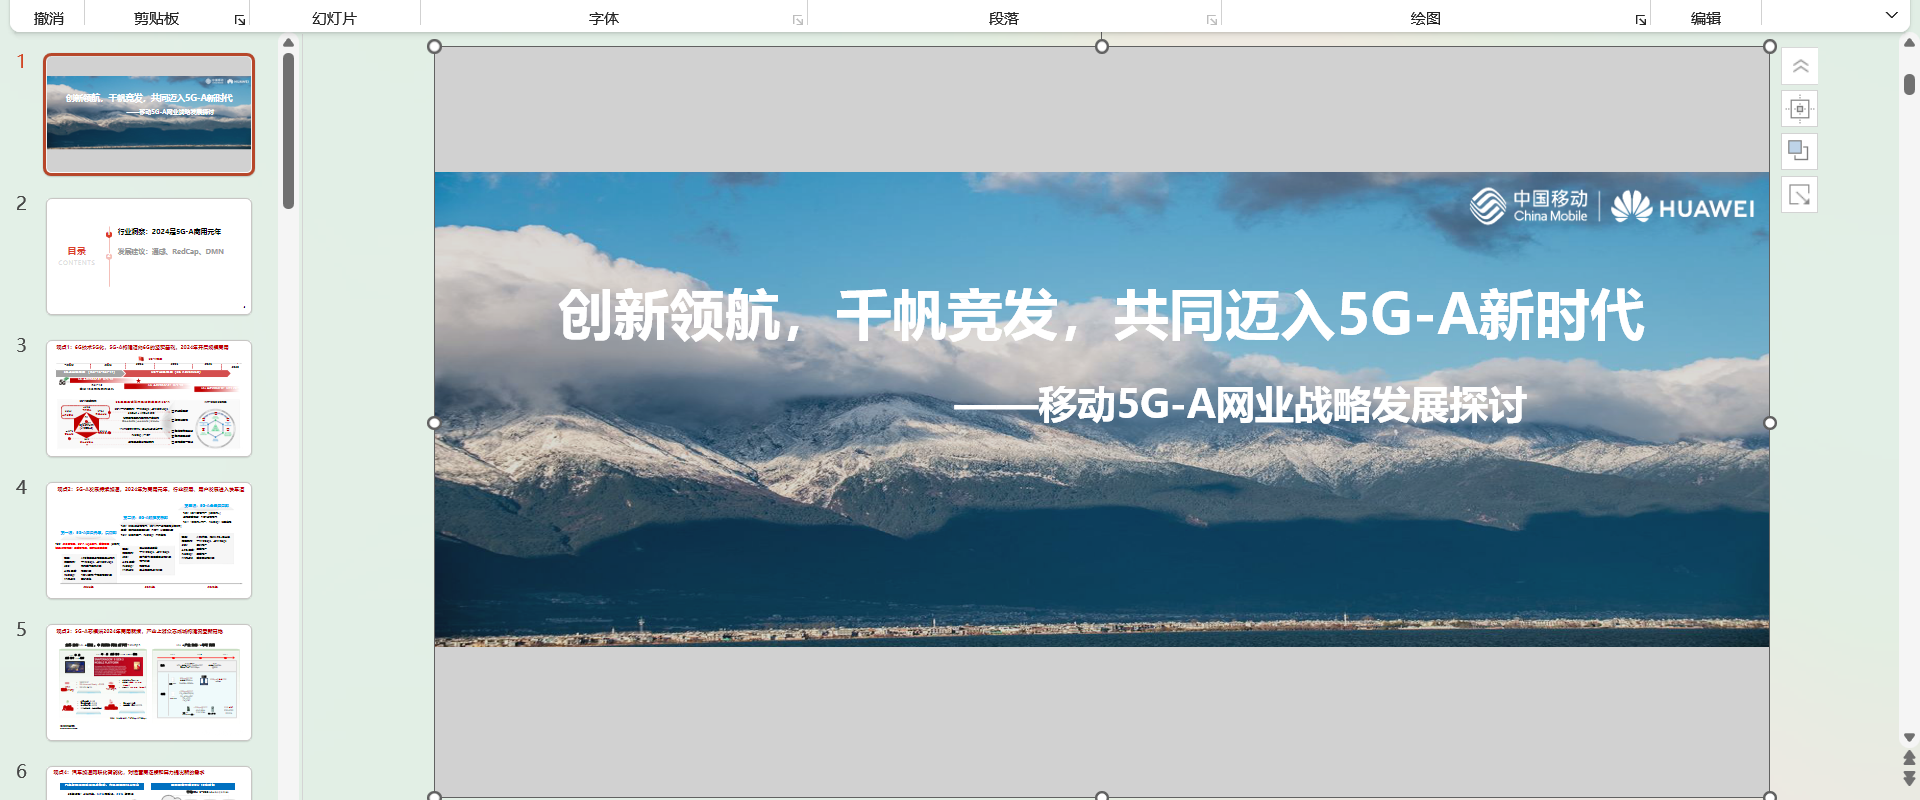Click the resize-to-fit arrow icon
Viewport: 1920px width, 800px height.
coord(1800,194)
